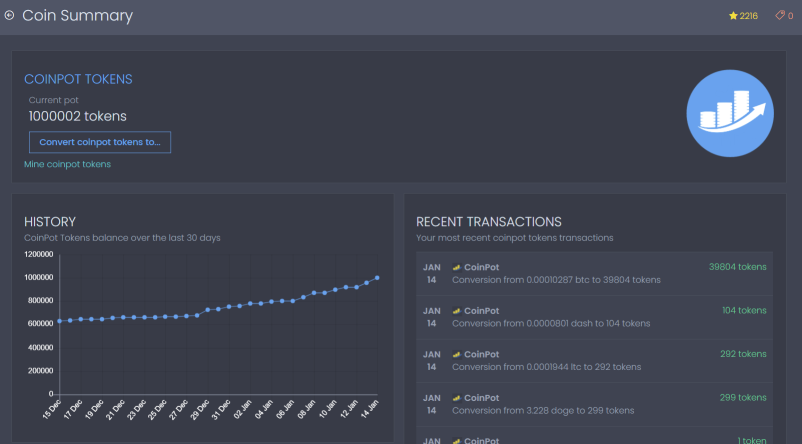Click the 39804 tokens amount
Screen dimensions: 802x444
[x=738, y=267]
